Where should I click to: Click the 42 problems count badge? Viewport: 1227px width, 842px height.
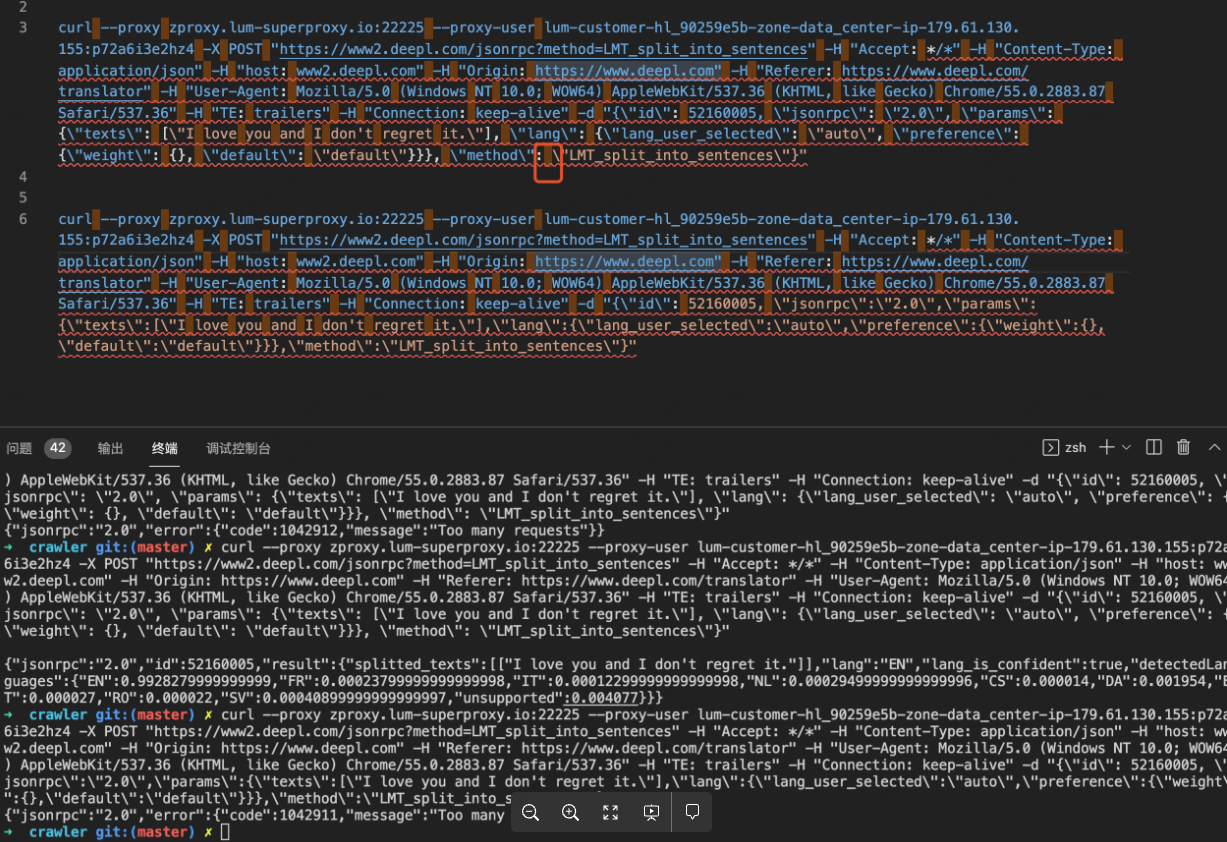pos(58,448)
